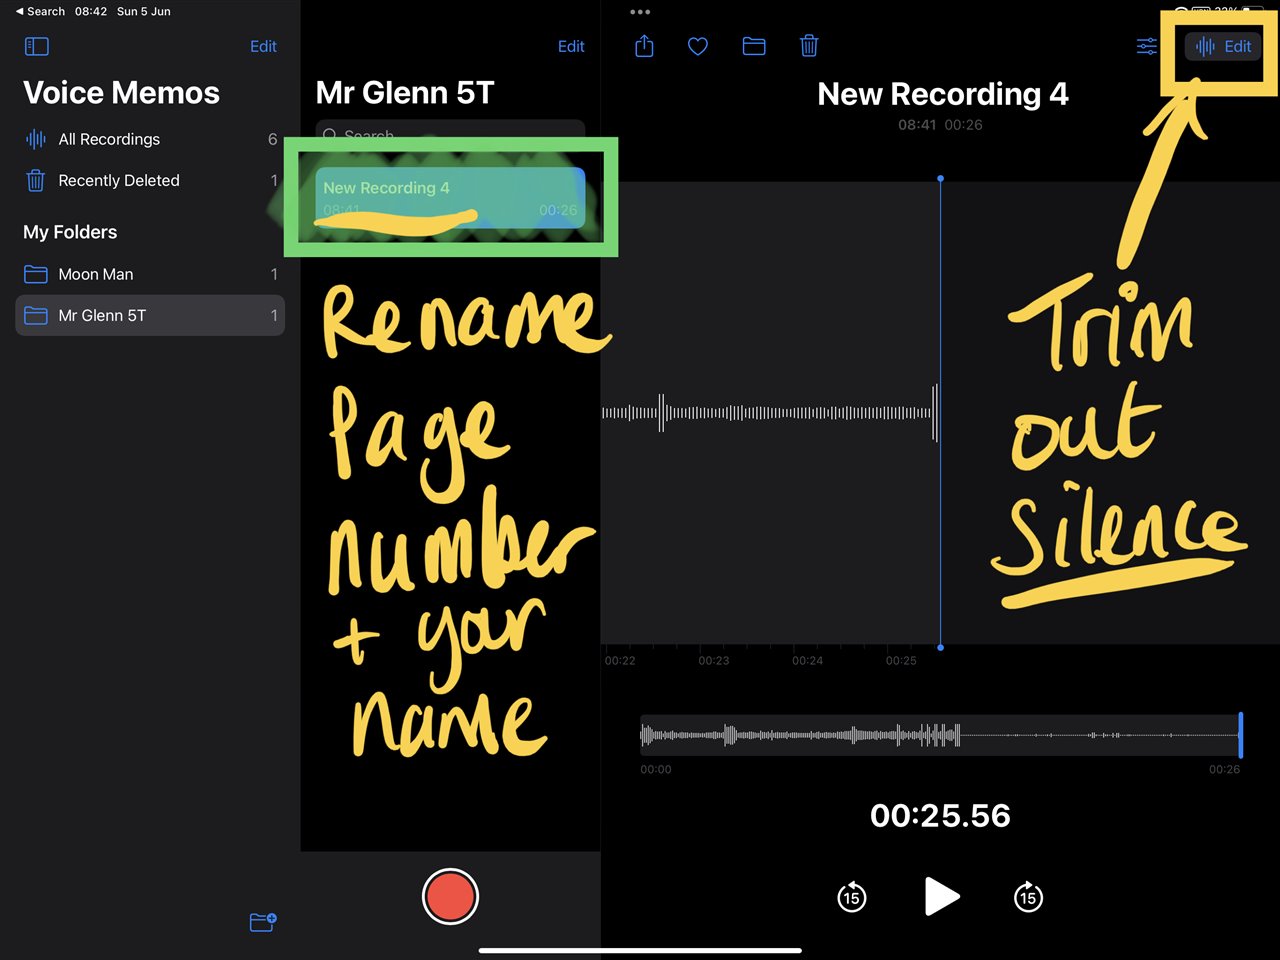Return to Search via the back arrow
Screen dimensions: 1280x960
pyautogui.click(x=40, y=11)
